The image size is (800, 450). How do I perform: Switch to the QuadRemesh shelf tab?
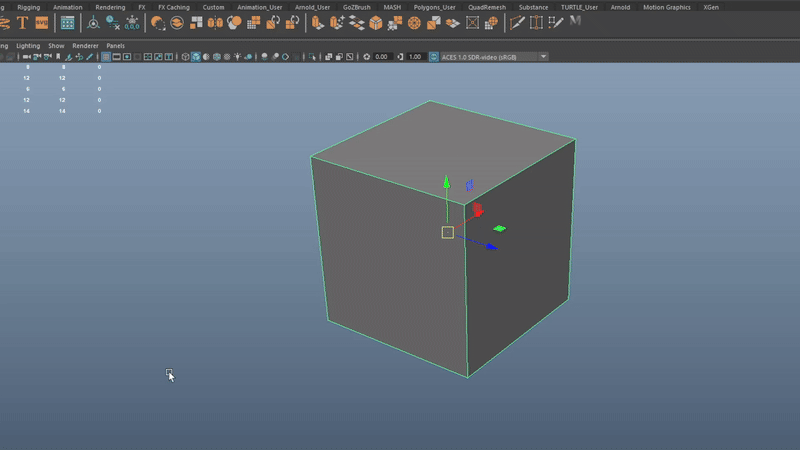(487, 7)
